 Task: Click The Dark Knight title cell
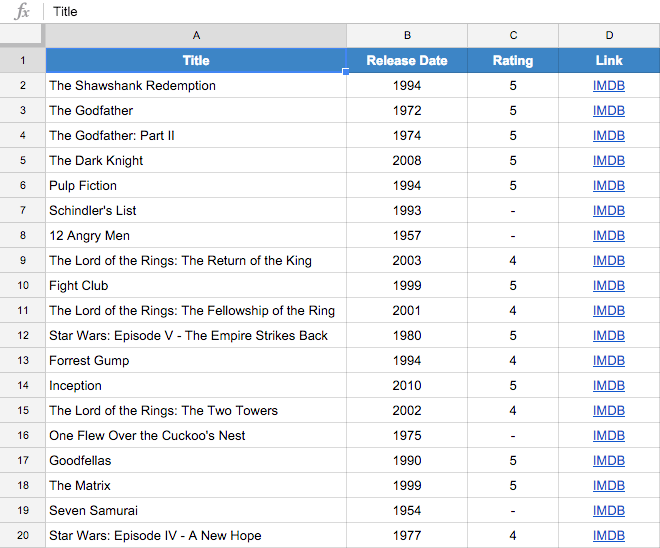[x=96, y=161]
